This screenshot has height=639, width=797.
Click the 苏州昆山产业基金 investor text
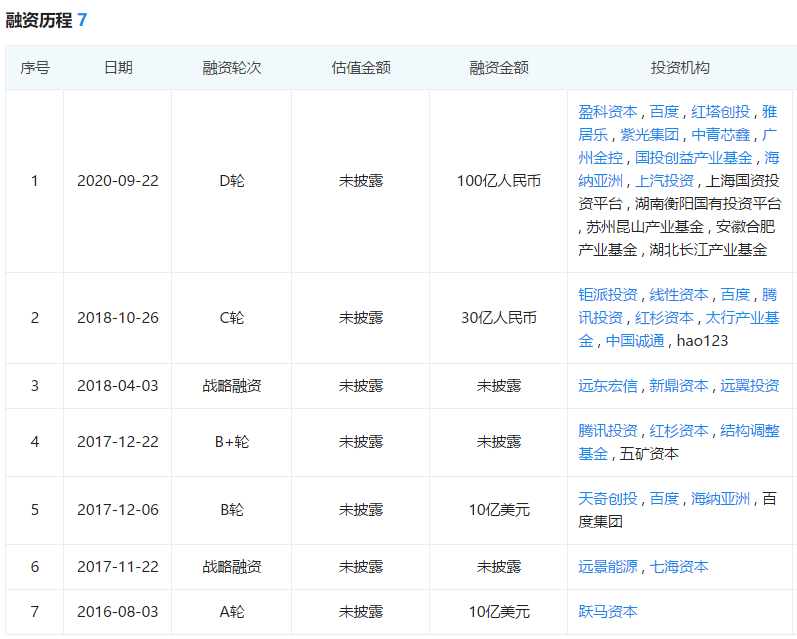tap(645, 227)
